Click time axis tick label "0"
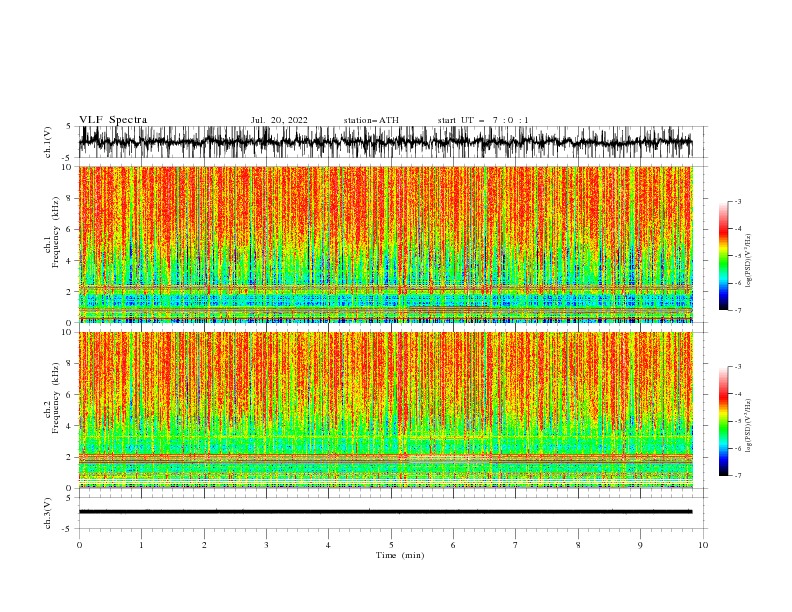Image resolution: width=792 pixels, height=612 pixels. pos(79,545)
